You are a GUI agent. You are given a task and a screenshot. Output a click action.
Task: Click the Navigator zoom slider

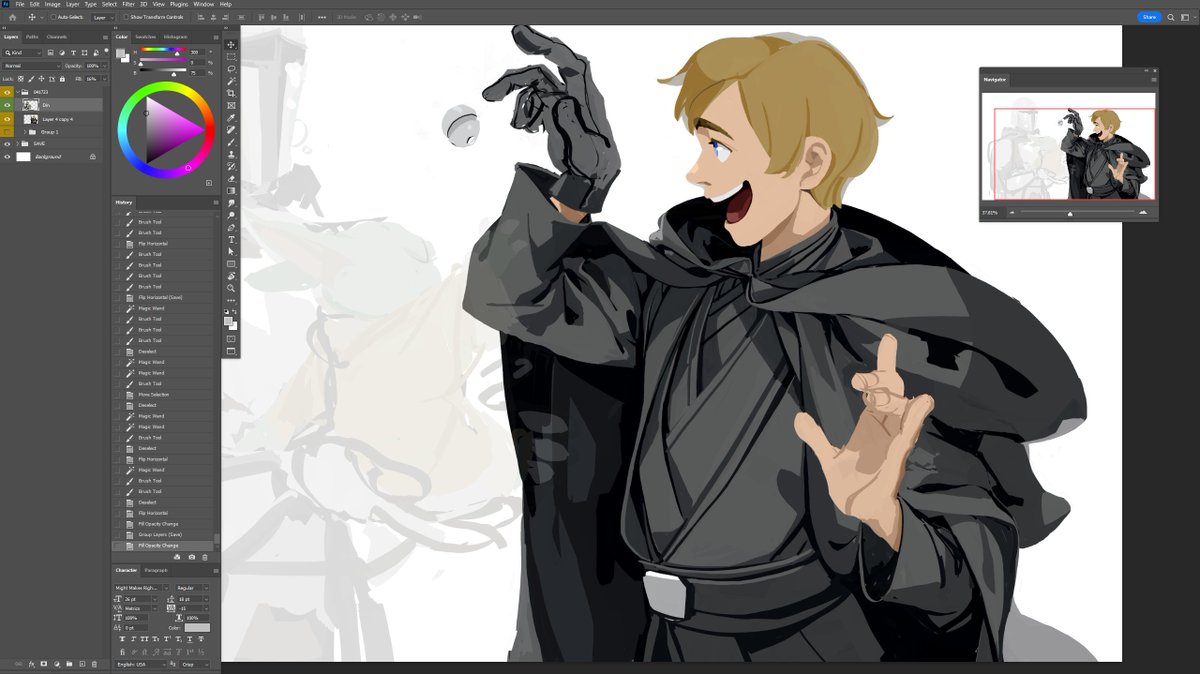[x=1076, y=213]
